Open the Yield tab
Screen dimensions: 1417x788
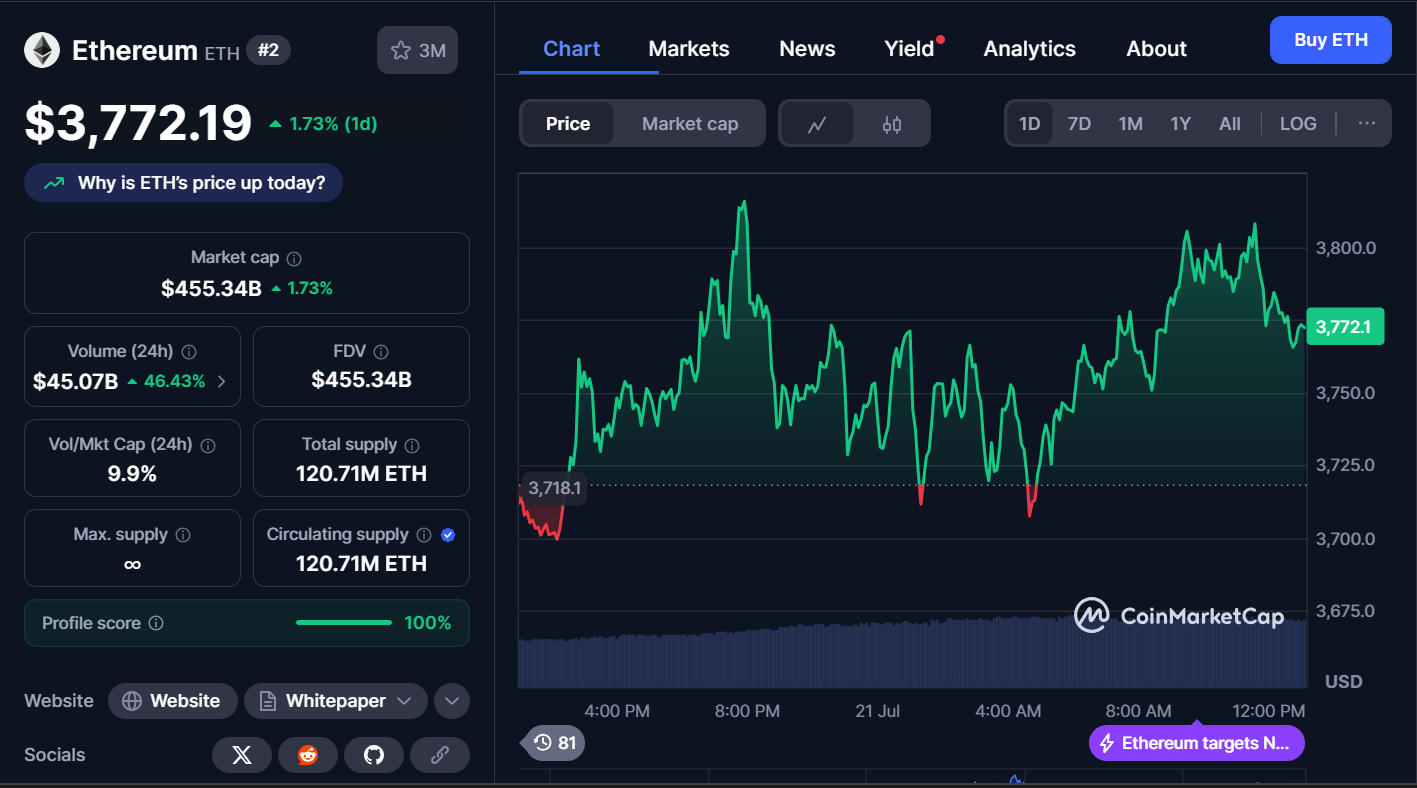pos(909,49)
